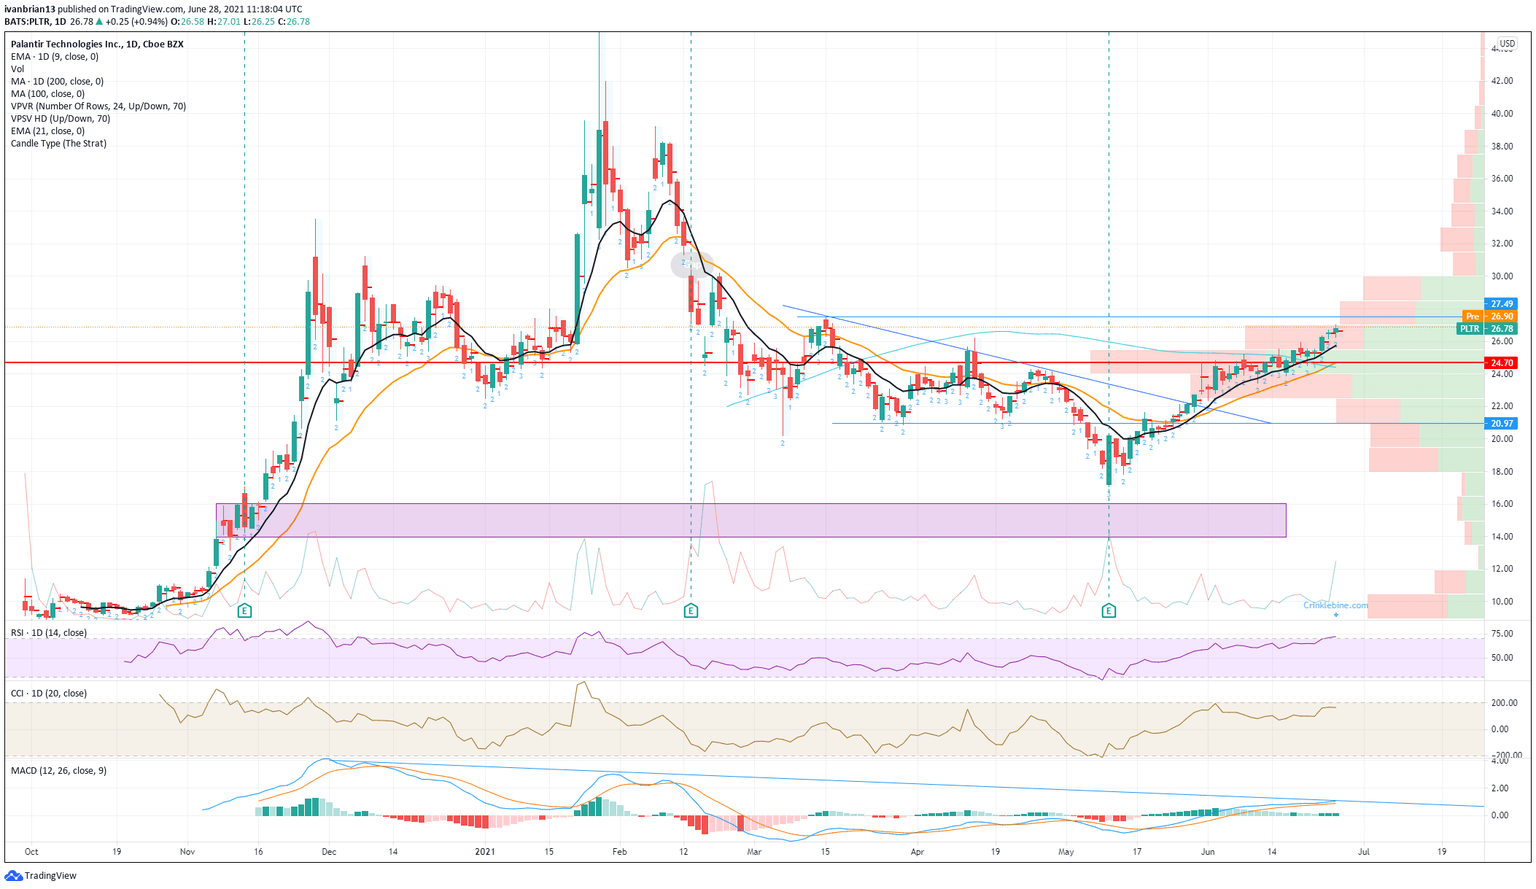The image size is (1536, 889).
Task: Click the 200.00 CCI axis label
Action: click(1502, 703)
